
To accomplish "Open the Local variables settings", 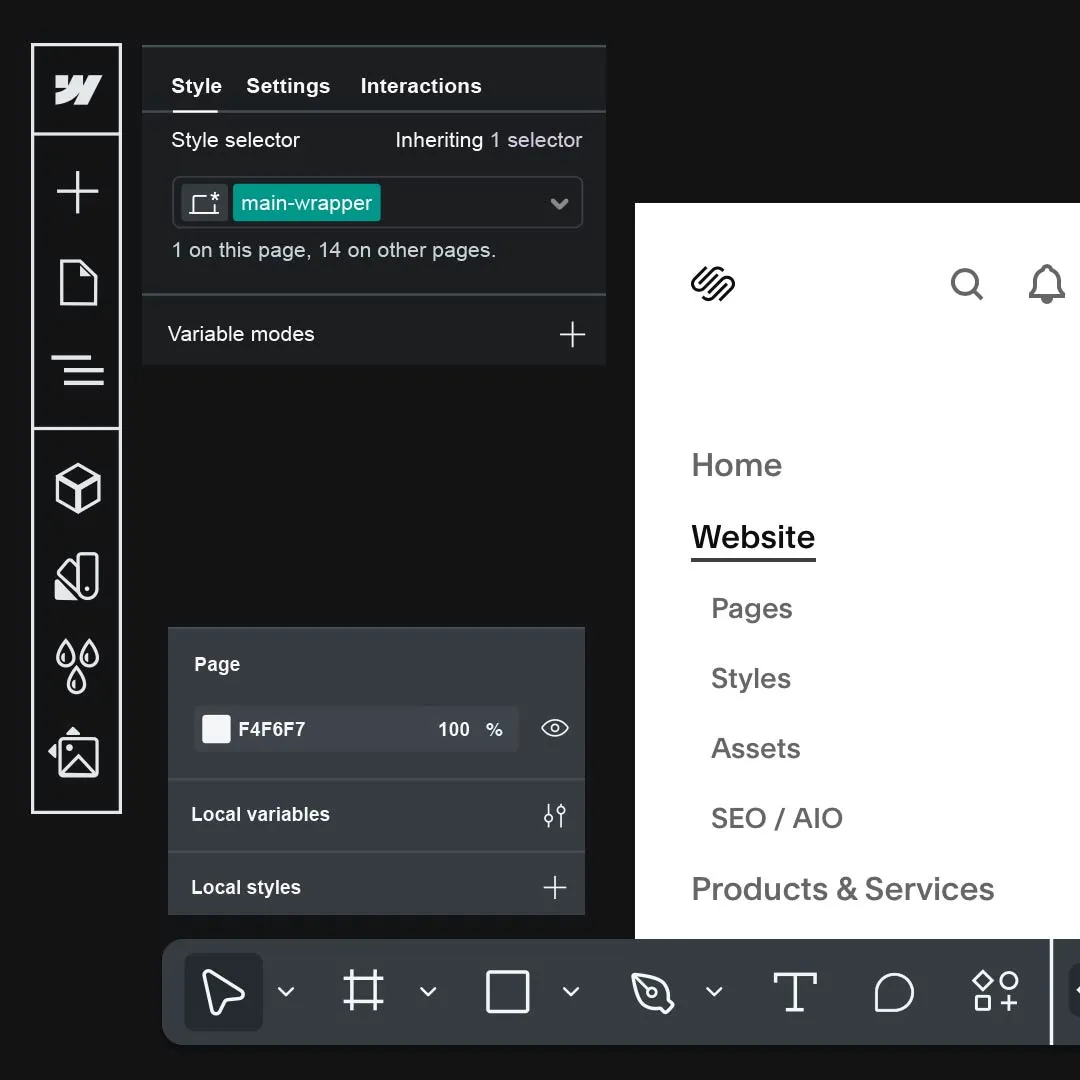I will click(x=554, y=815).
